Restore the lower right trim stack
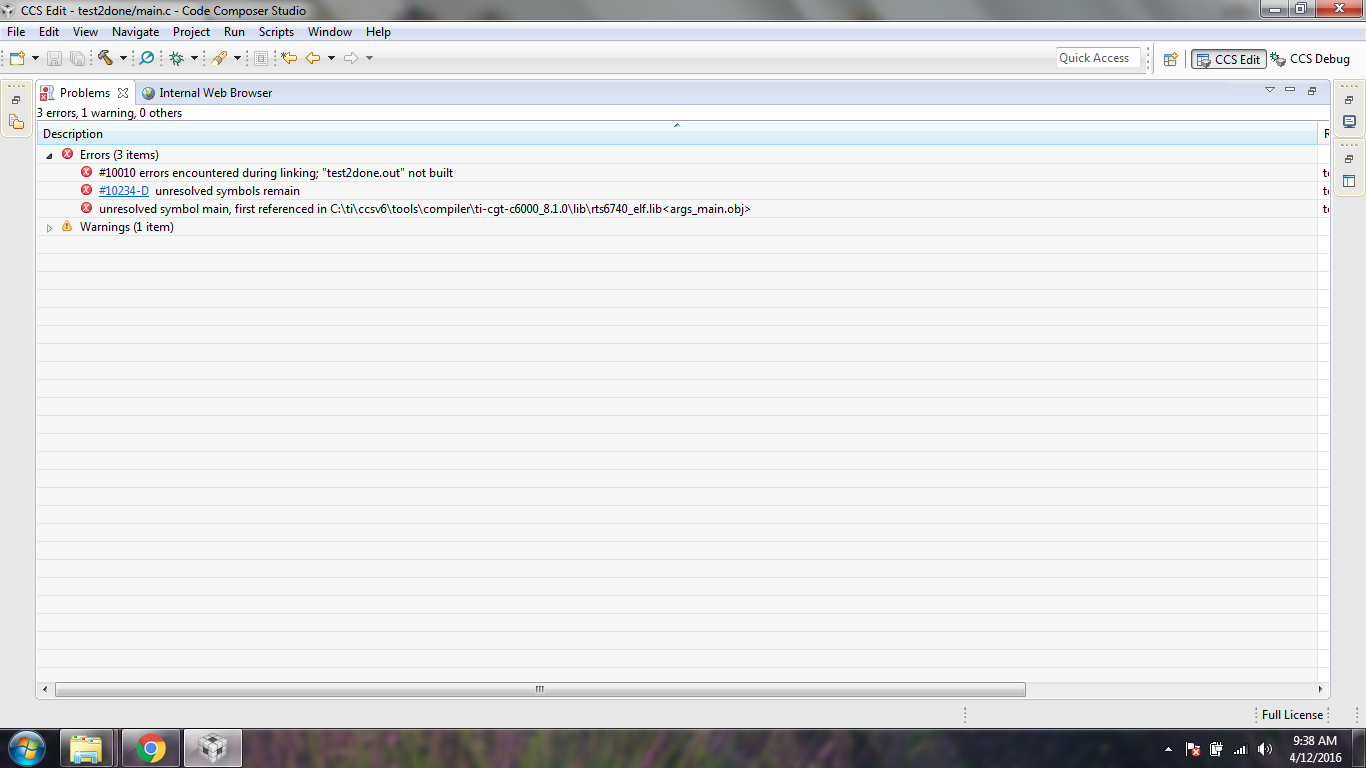Image resolution: width=1366 pixels, height=768 pixels. 1349,159
